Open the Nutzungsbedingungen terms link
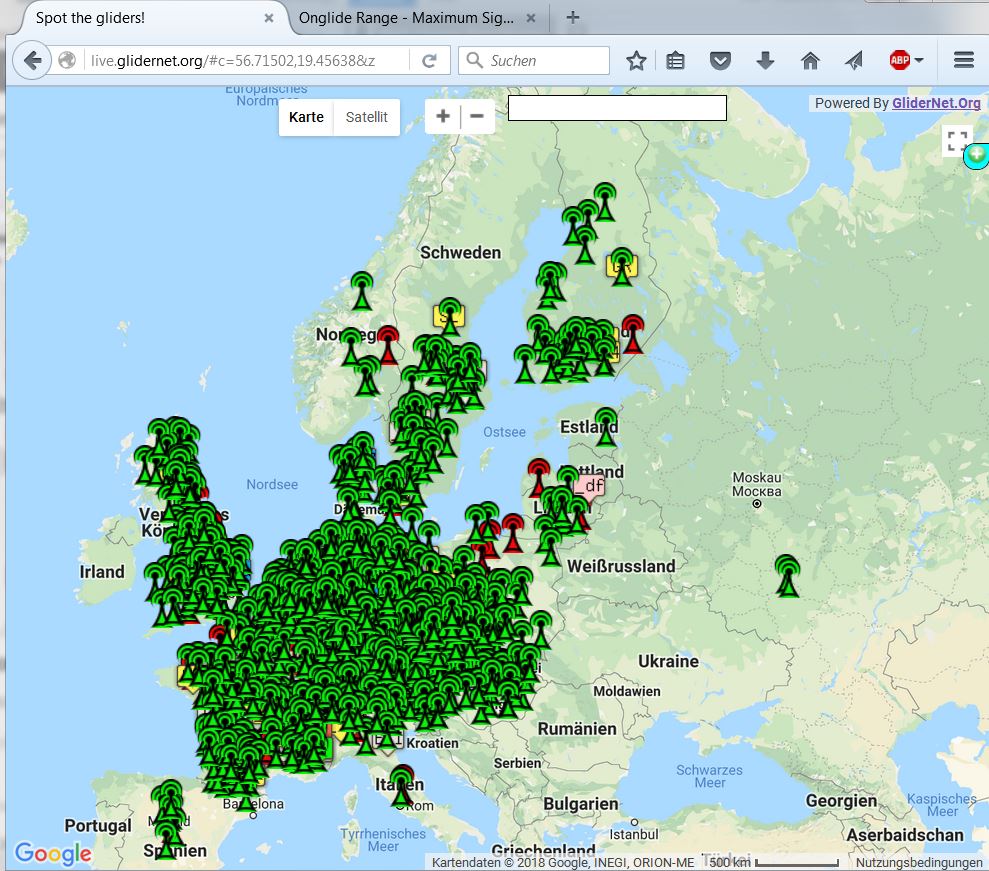Screen dimensions: 989x871 [918, 862]
